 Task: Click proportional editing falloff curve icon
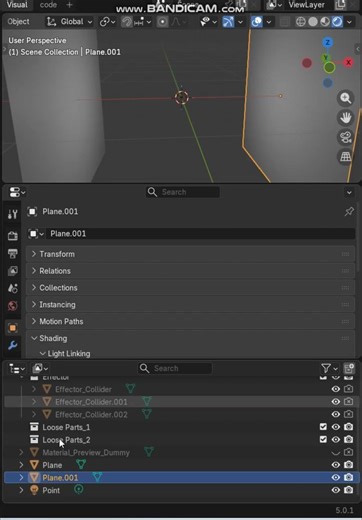(x=176, y=22)
